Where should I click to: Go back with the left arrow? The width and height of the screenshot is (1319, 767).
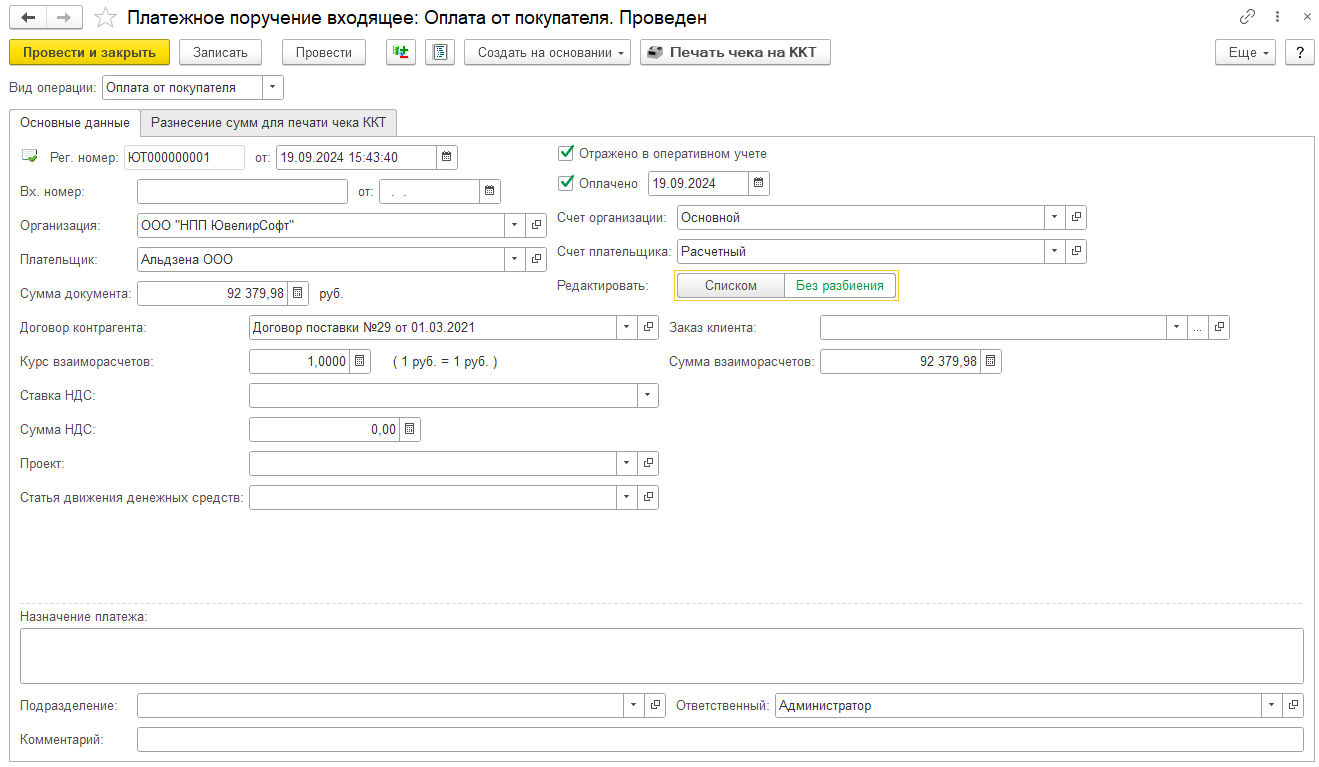tap(28, 18)
